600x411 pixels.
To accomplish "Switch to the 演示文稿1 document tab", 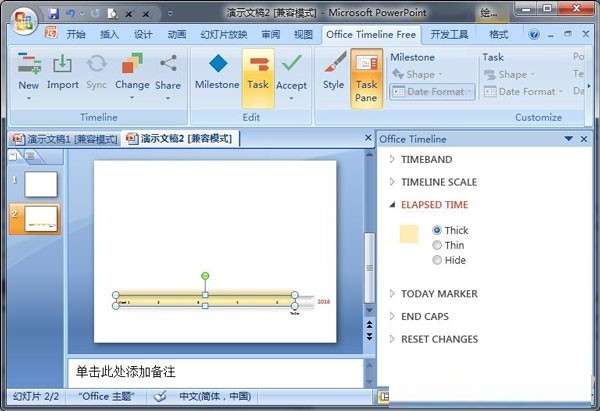I will click(x=65, y=139).
